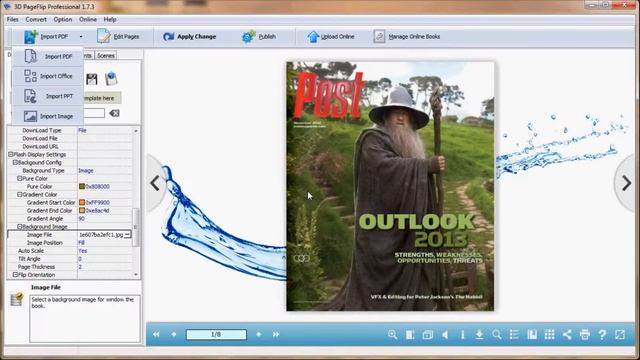Click the Edit Pages toolbar button
The width and height of the screenshot is (640, 360).
coord(118,37)
